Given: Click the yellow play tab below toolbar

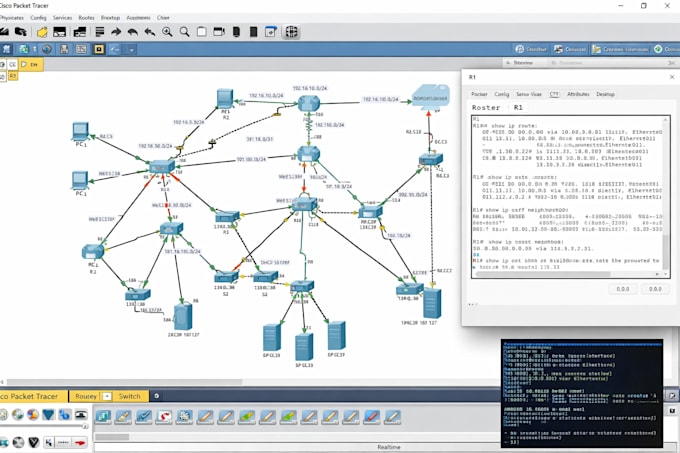Looking at the screenshot, I should pos(30,65).
